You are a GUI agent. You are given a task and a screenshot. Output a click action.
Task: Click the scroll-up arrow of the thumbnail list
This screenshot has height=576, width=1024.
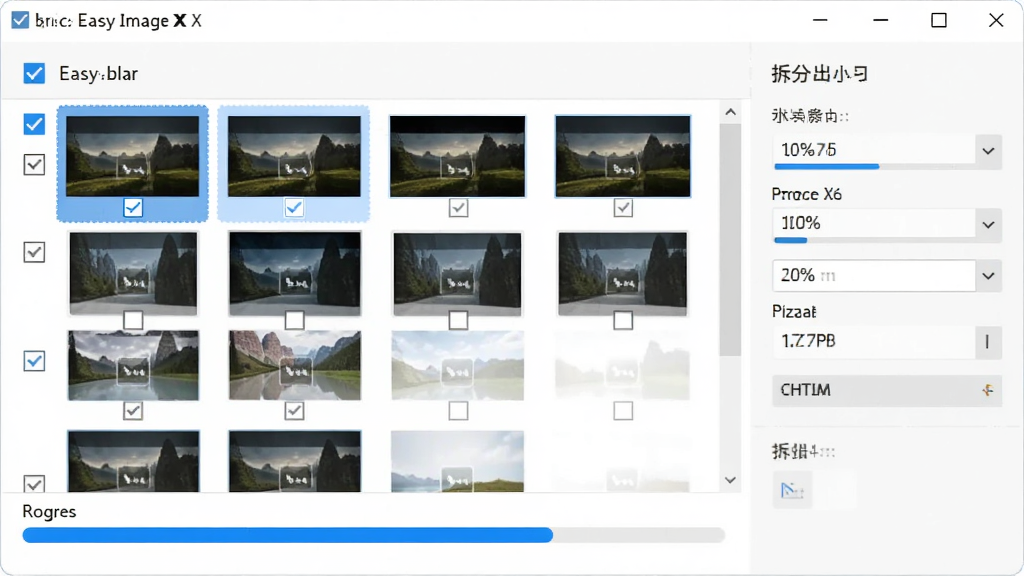(x=731, y=112)
